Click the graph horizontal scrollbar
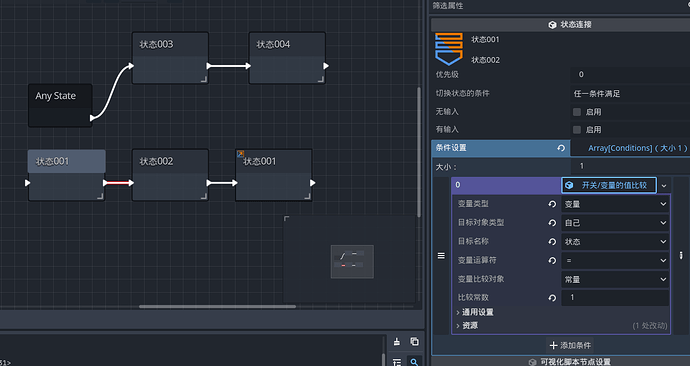 tap(217, 307)
